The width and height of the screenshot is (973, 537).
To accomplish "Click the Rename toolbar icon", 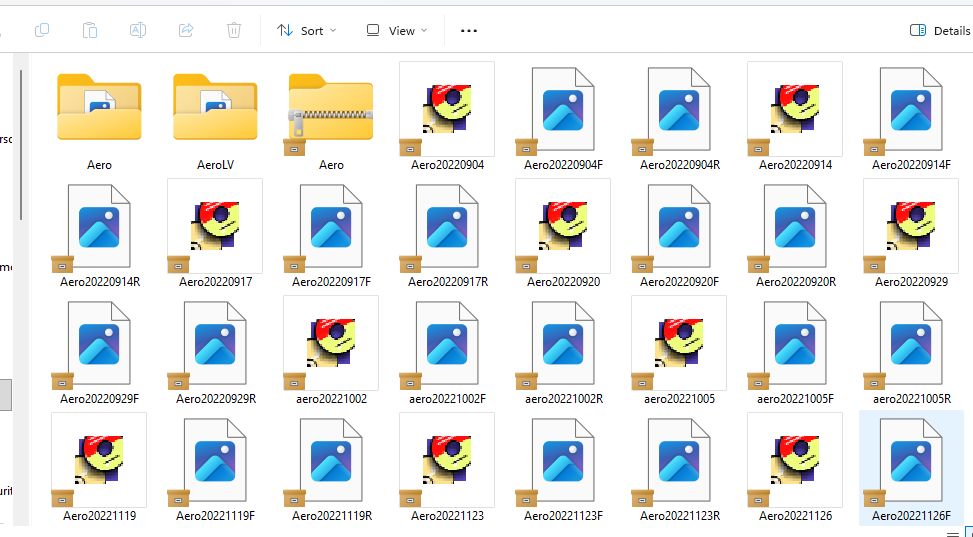I will tap(138, 30).
